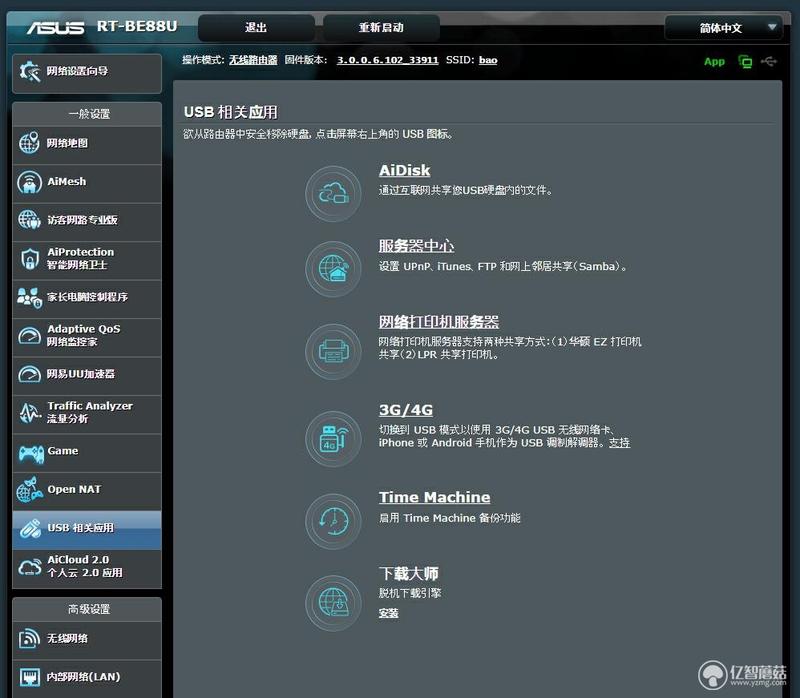800x698 pixels.
Task: Click firmware version 3.0.0.6.102_33911 link
Action: pos(387,60)
